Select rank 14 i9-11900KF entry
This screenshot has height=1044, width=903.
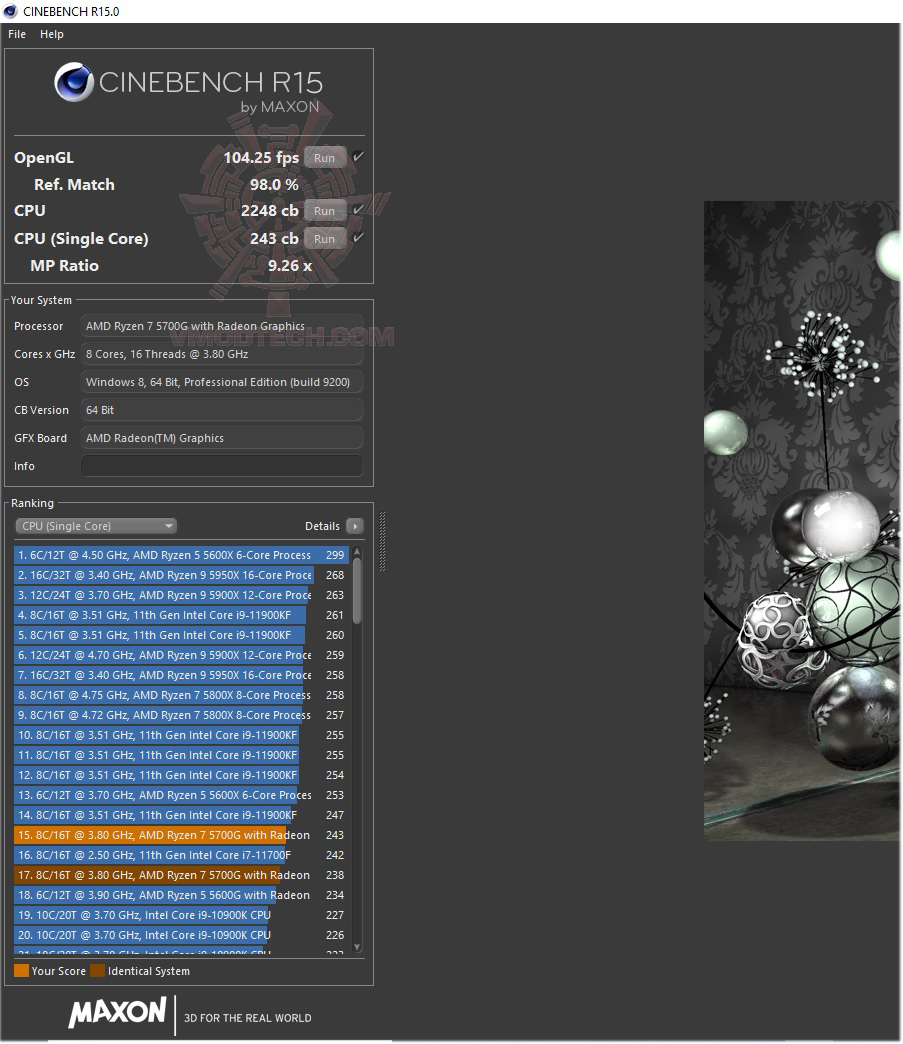point(181,815)
